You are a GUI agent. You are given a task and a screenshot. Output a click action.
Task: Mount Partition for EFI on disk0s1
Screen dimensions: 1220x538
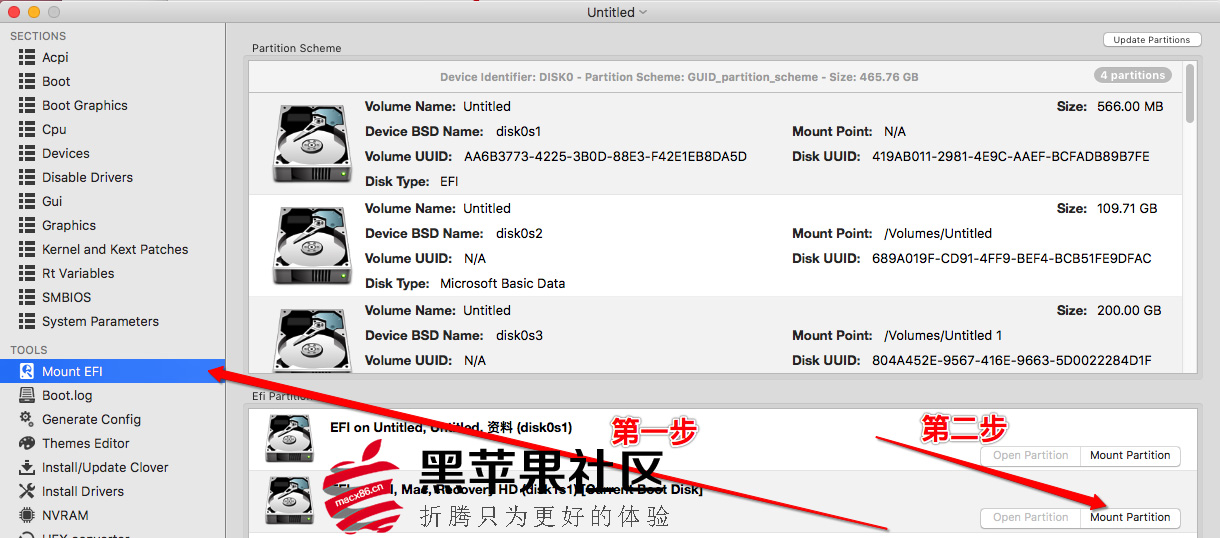[x=1130, y=455]
